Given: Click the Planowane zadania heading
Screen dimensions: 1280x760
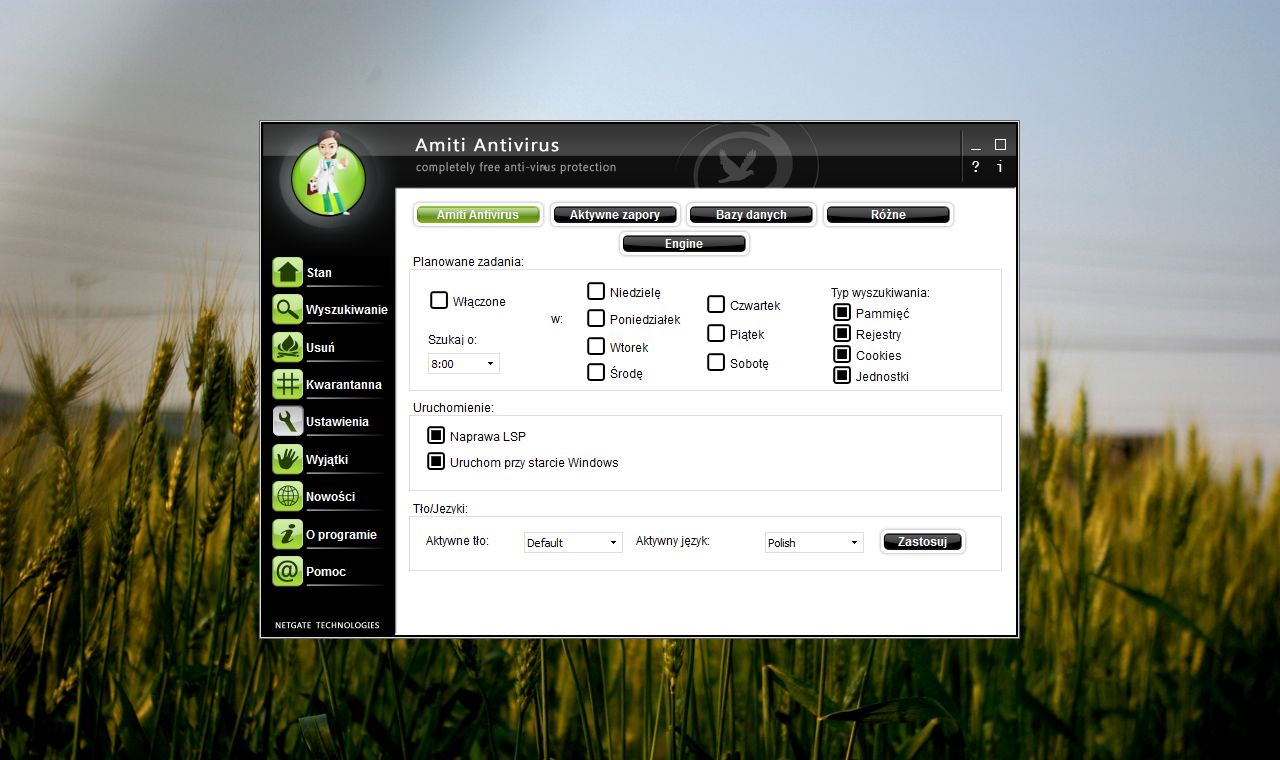Looking at the screenshot, I should click(x=468, y=262).
